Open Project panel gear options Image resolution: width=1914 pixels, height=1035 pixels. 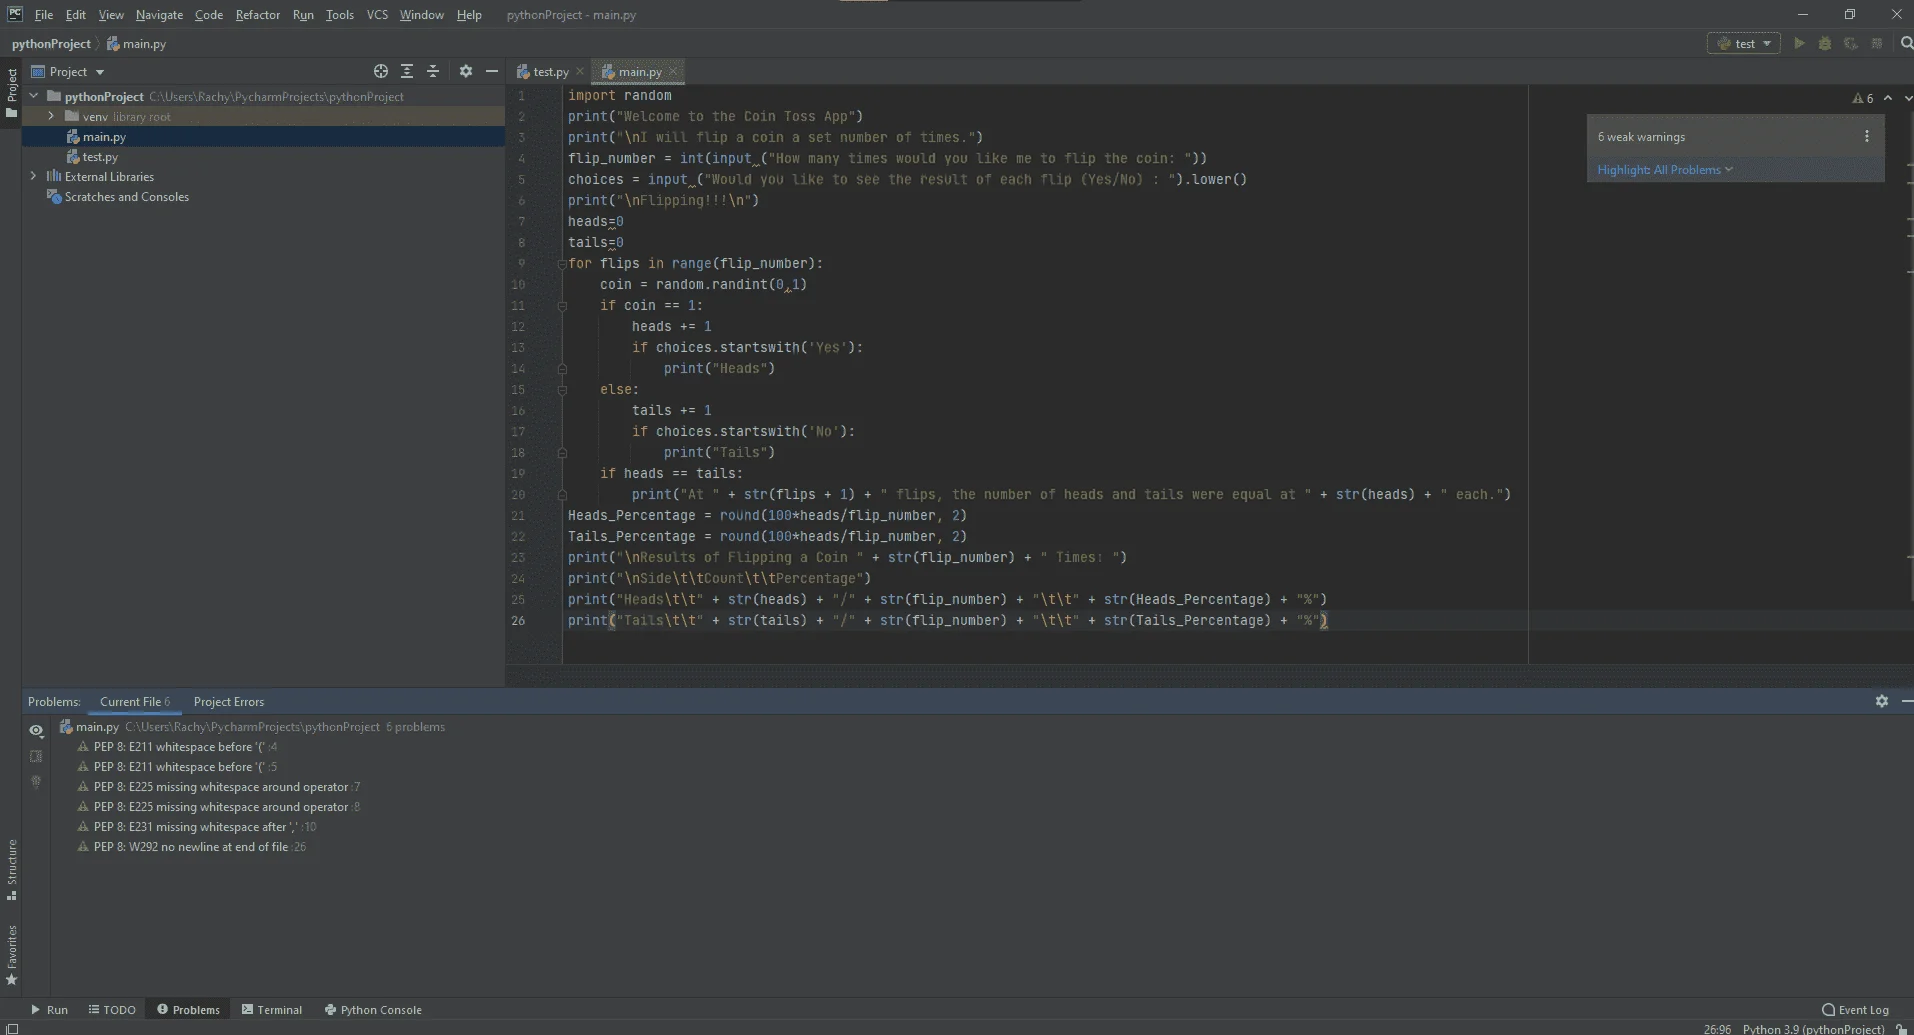coord(466,71)
